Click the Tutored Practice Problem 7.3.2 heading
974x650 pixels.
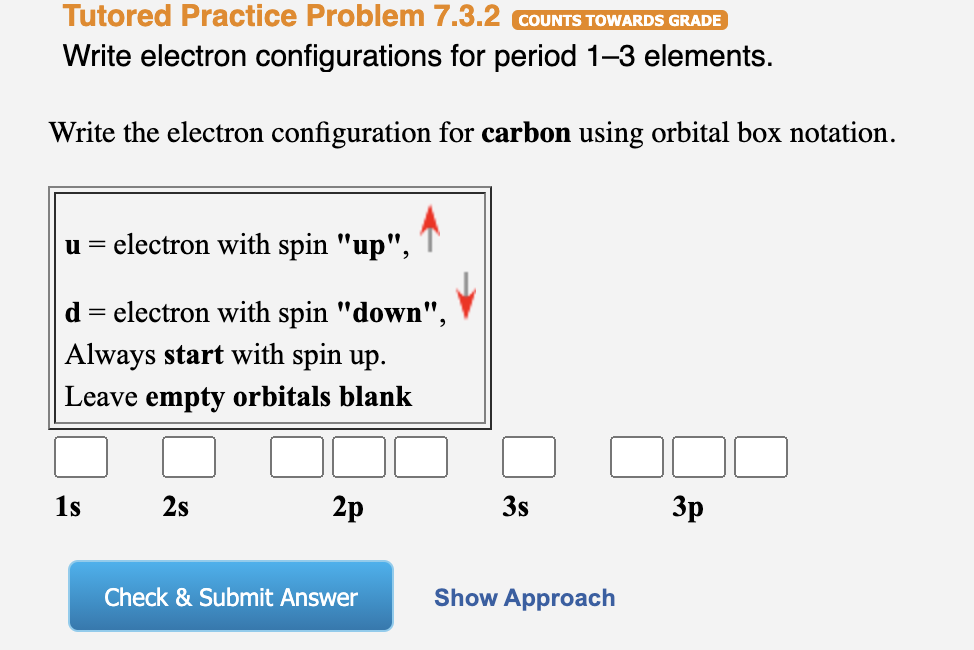click(278, 16)
